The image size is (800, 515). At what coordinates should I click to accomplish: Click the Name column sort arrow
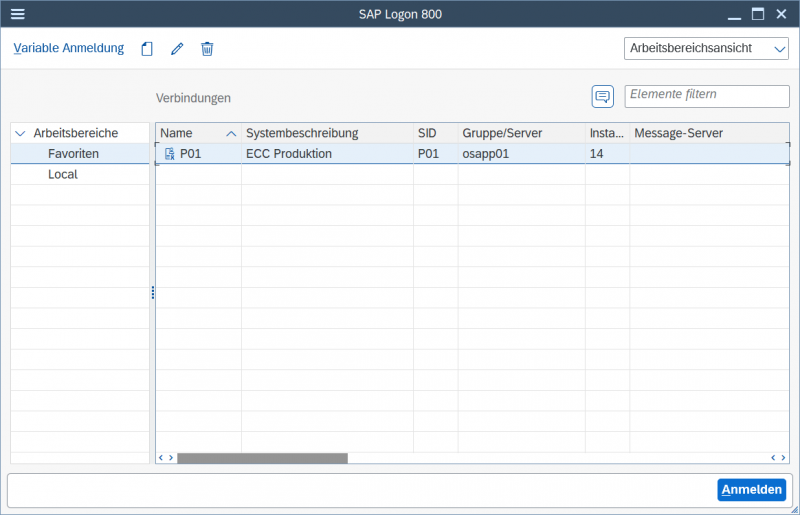(231, 134)
